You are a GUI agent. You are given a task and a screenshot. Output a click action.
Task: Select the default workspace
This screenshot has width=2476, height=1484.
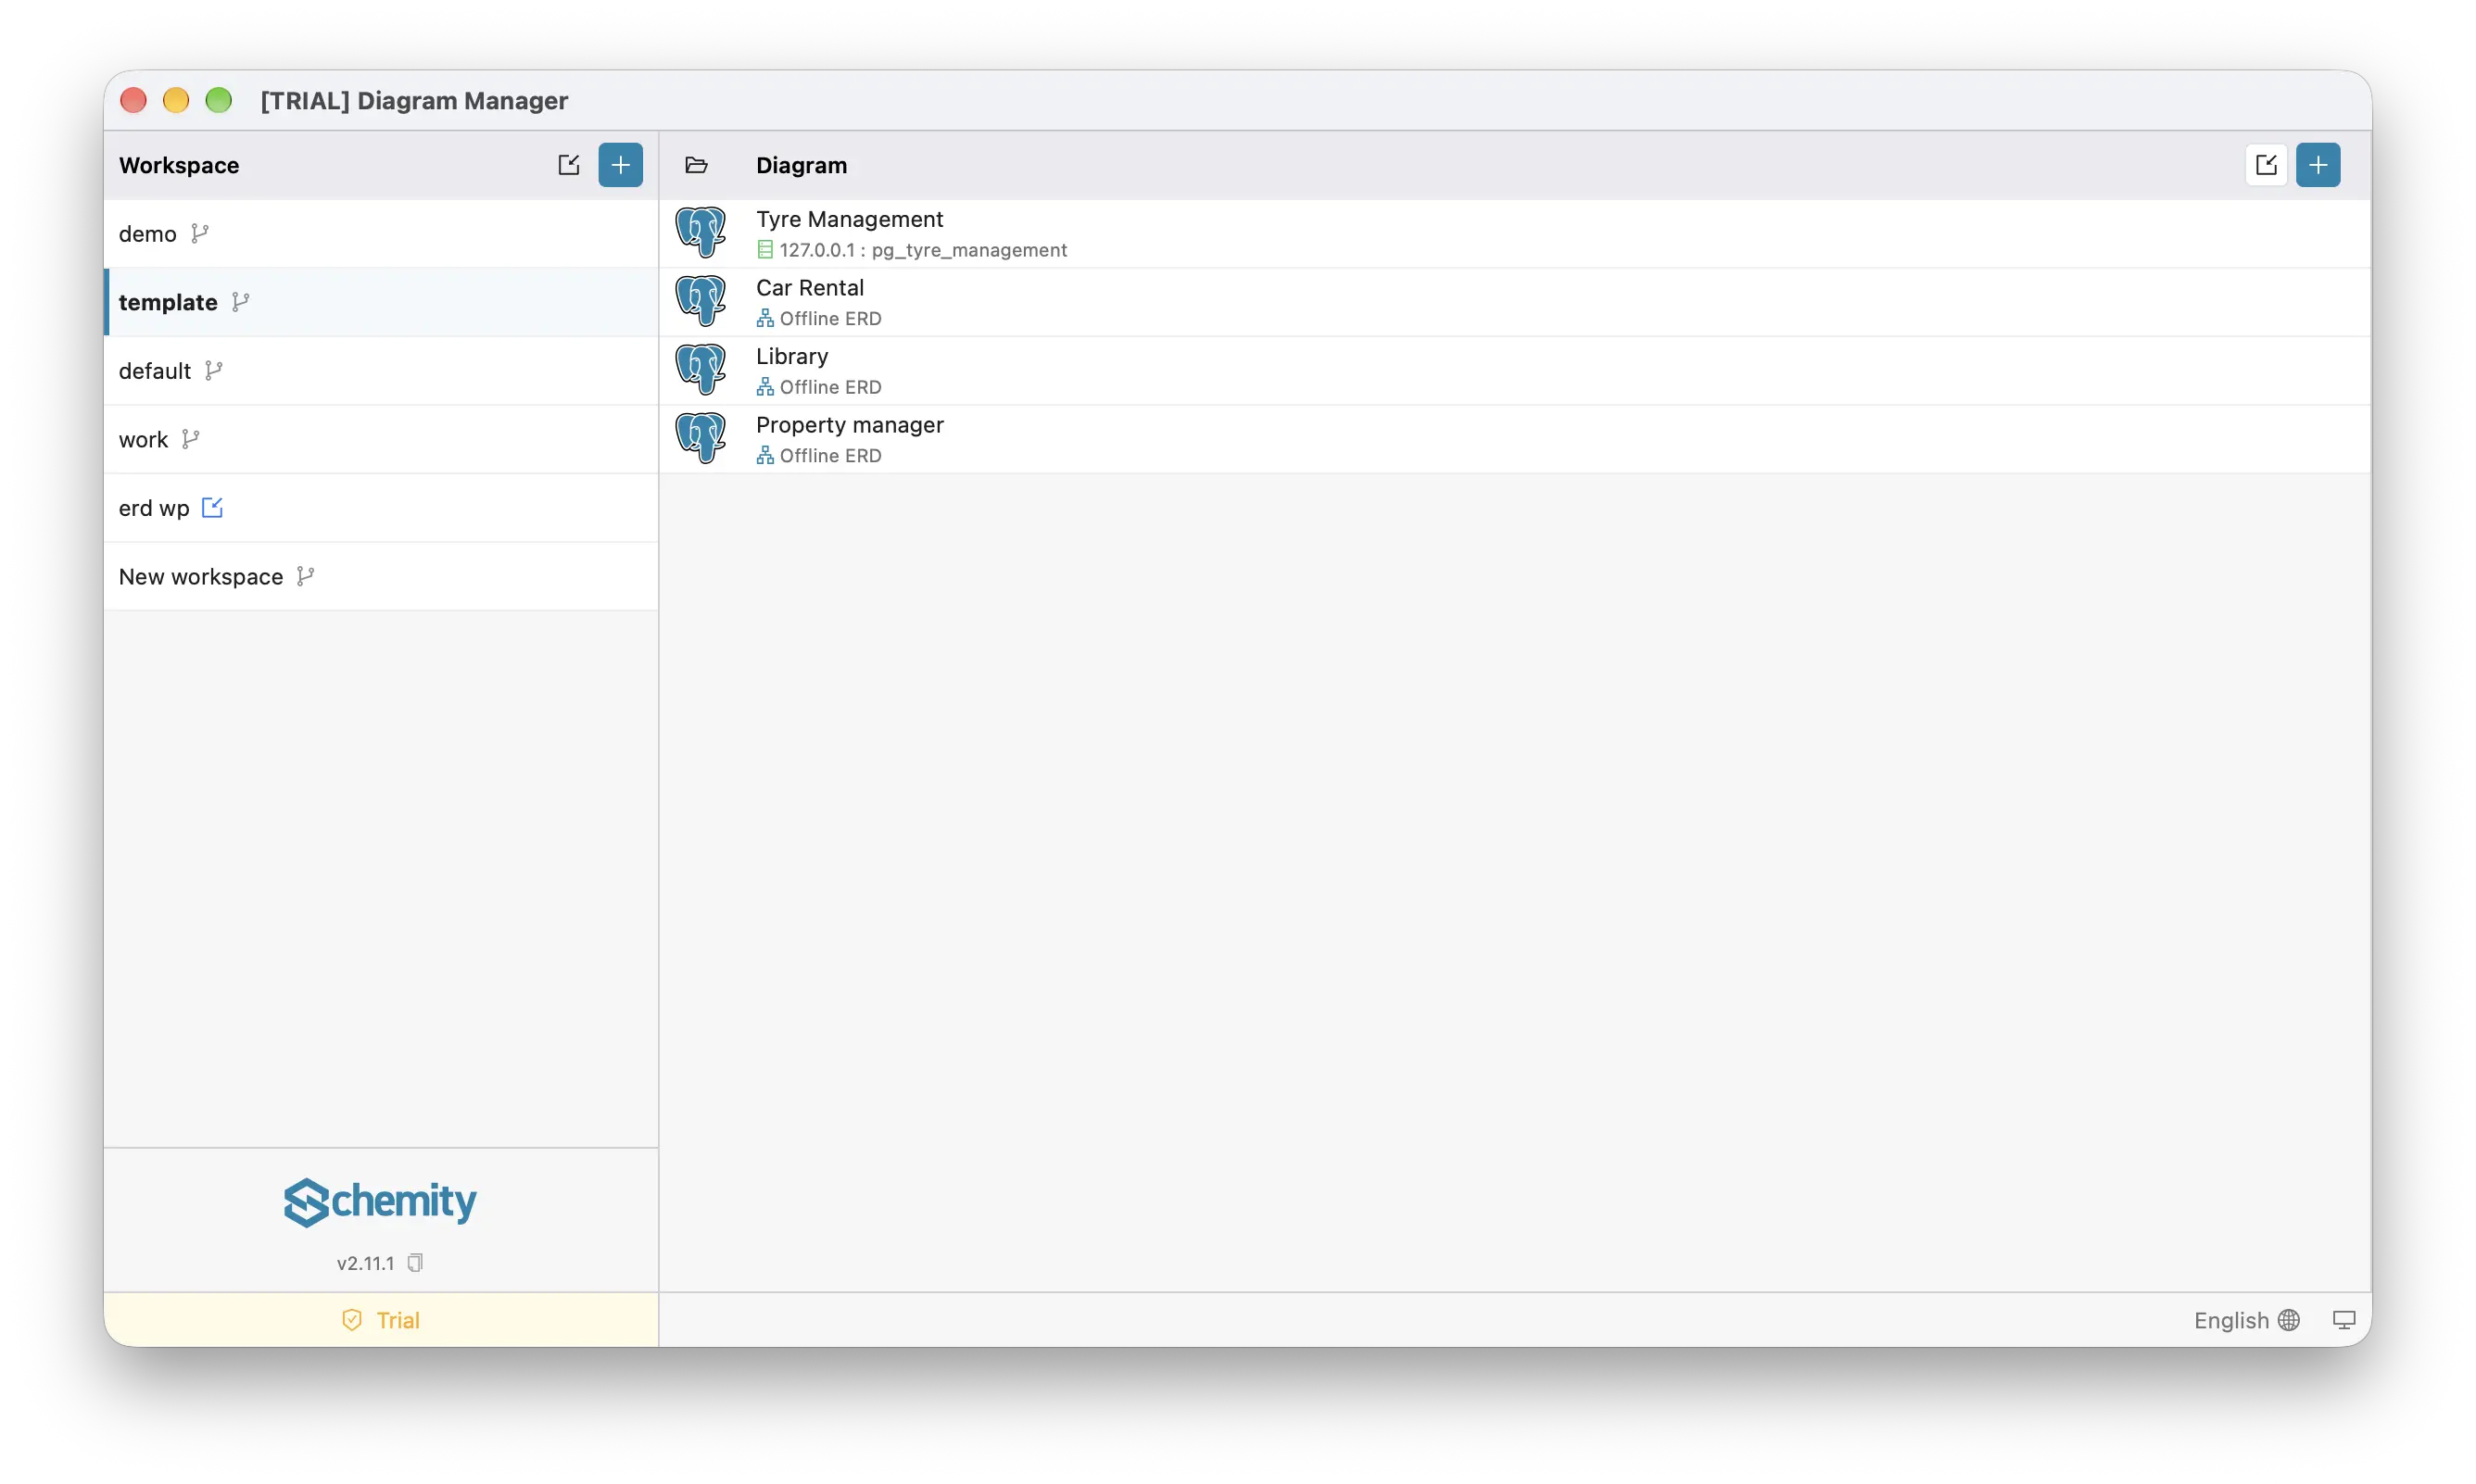tap(381, 370)
